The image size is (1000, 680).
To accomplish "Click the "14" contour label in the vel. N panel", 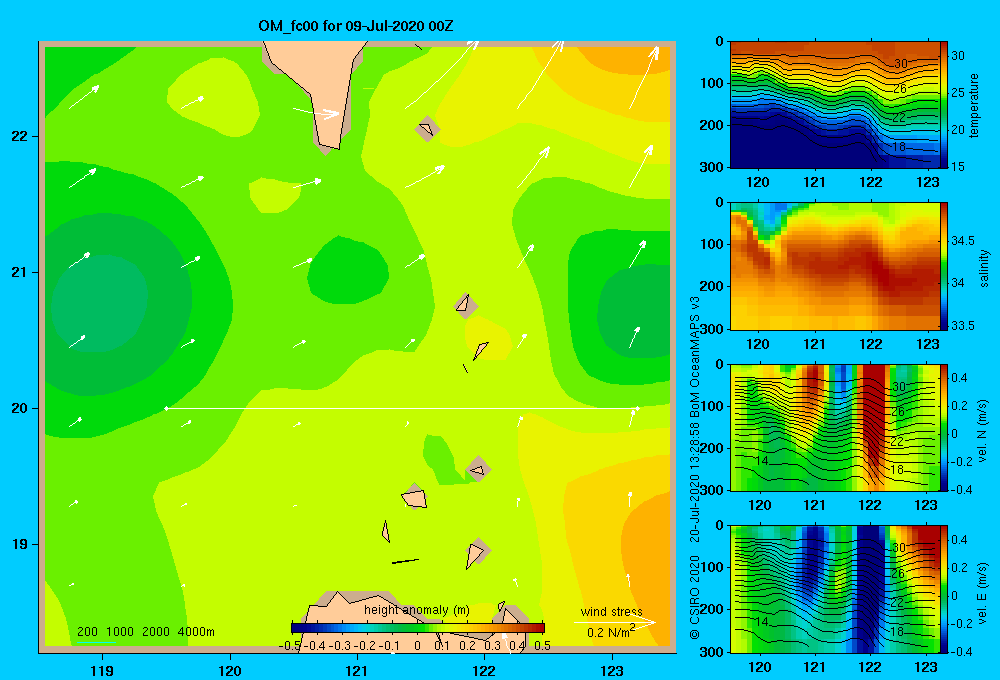I will click(761, 461).
